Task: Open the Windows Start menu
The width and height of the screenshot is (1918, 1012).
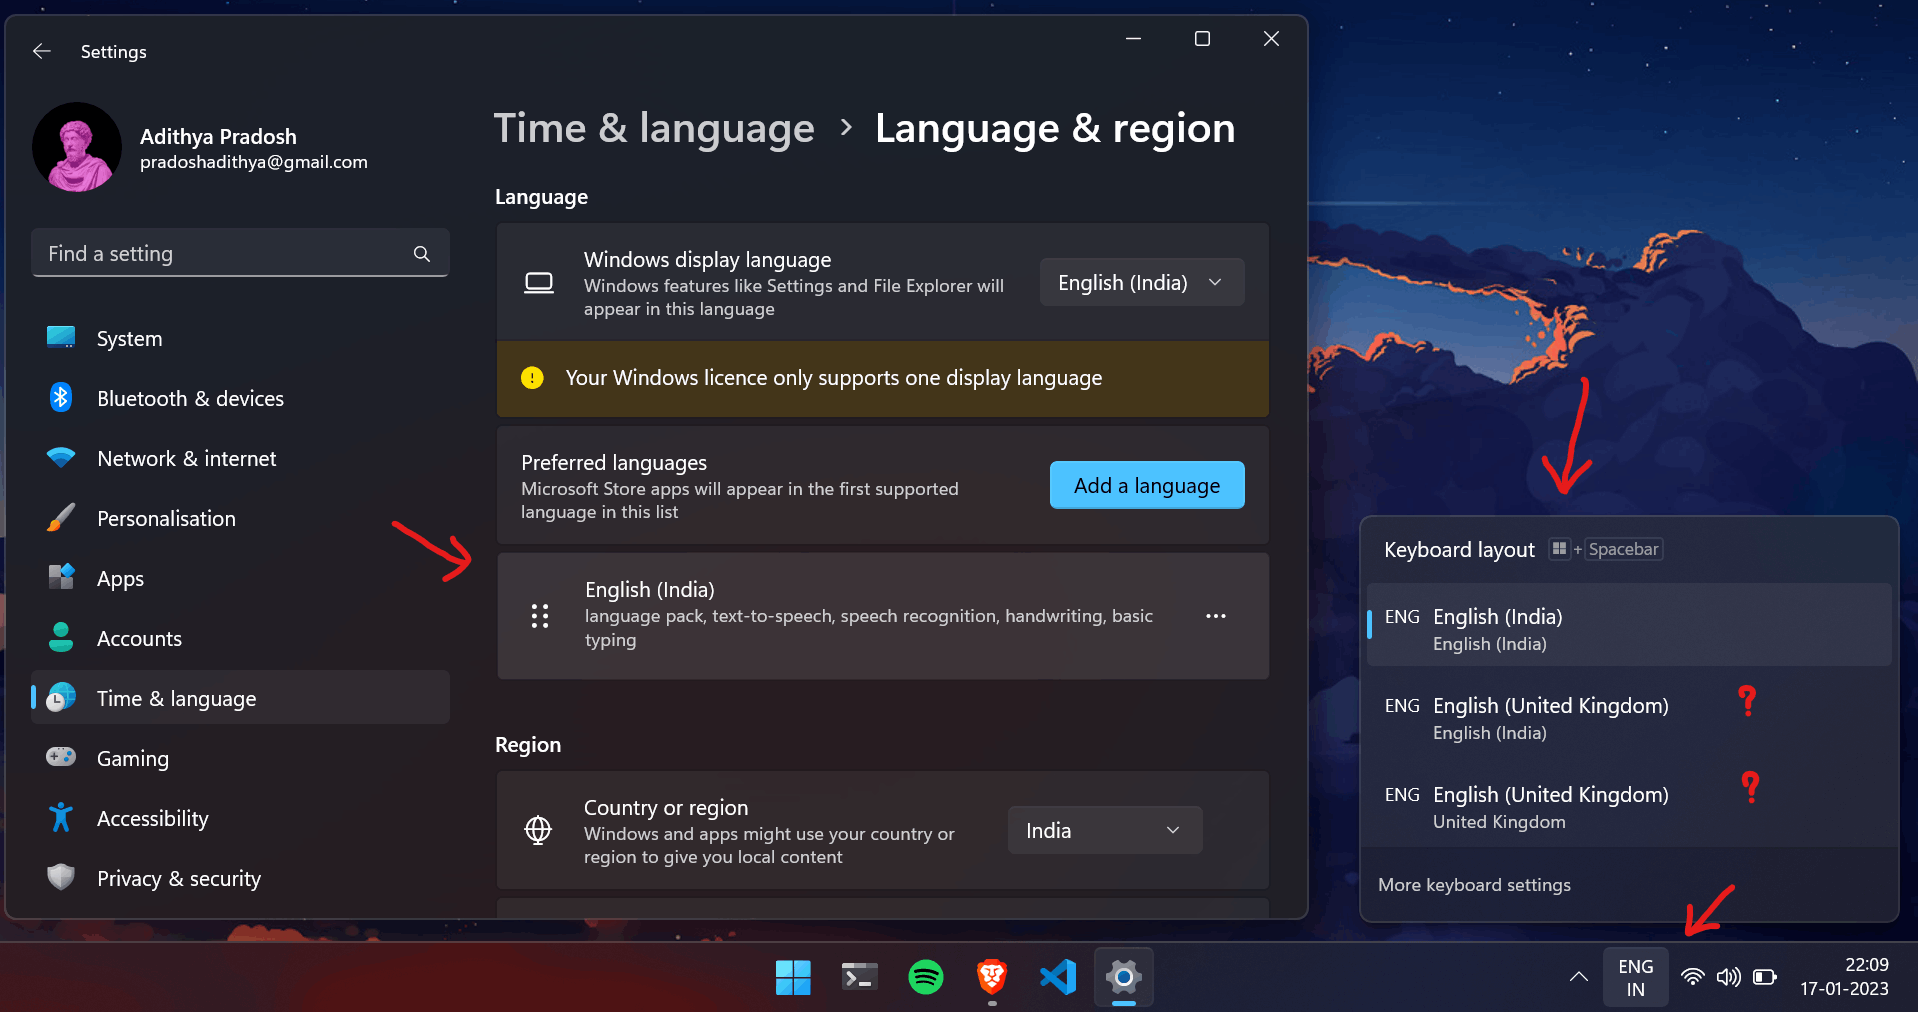Action: pyautogui.click(x=793, y=977)
